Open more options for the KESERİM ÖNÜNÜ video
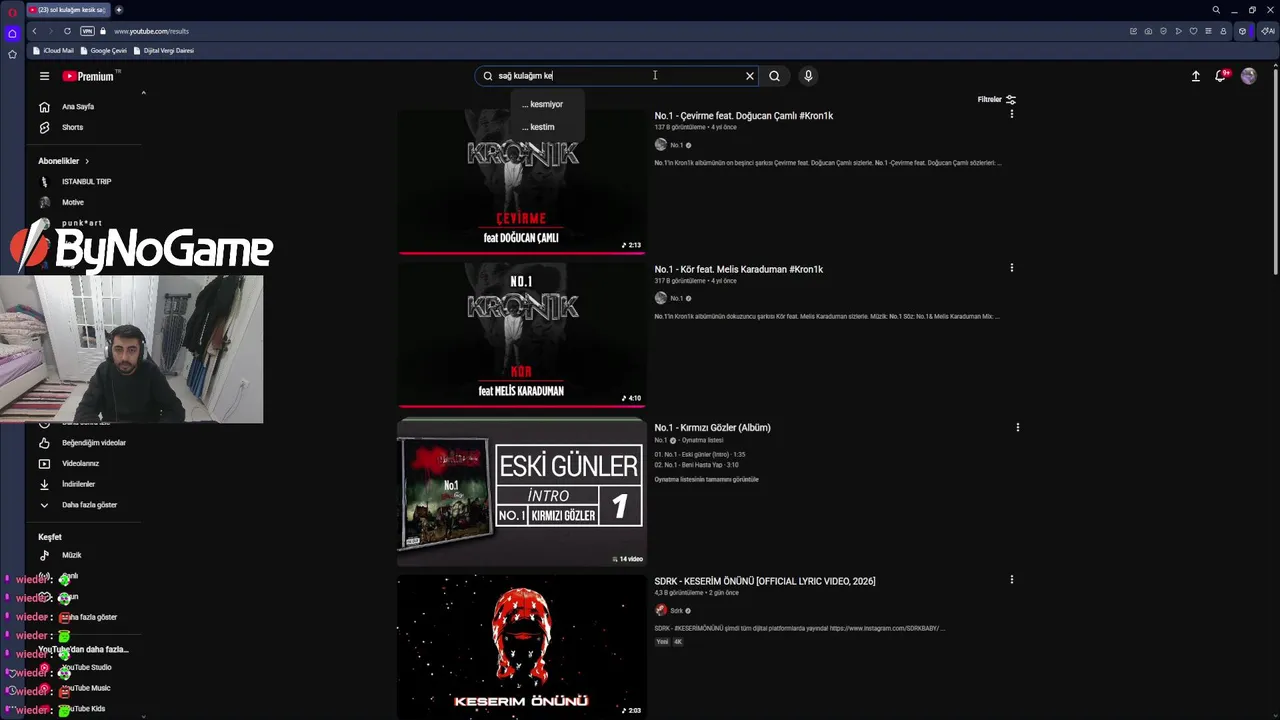The height and width of the screenshot is (720, 1280). [1011, 580]
